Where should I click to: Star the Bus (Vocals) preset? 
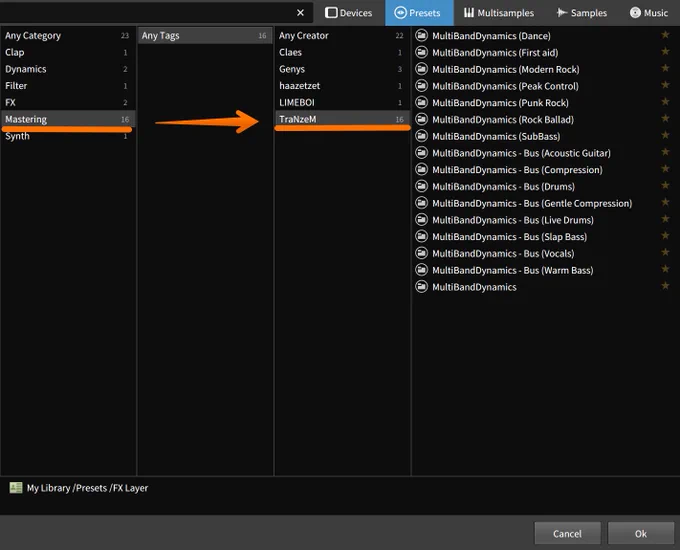[x=665, y=252]
